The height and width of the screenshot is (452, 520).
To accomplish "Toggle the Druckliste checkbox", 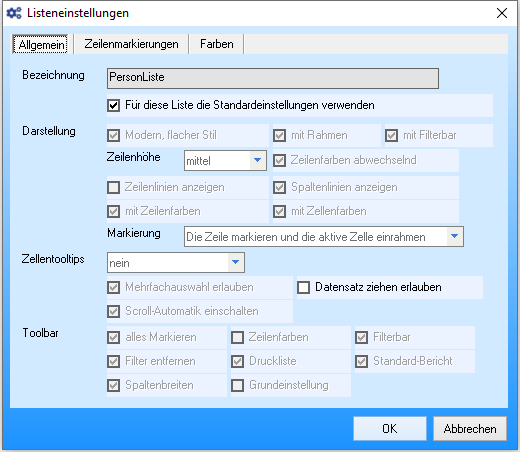I will tap(238, 361).
